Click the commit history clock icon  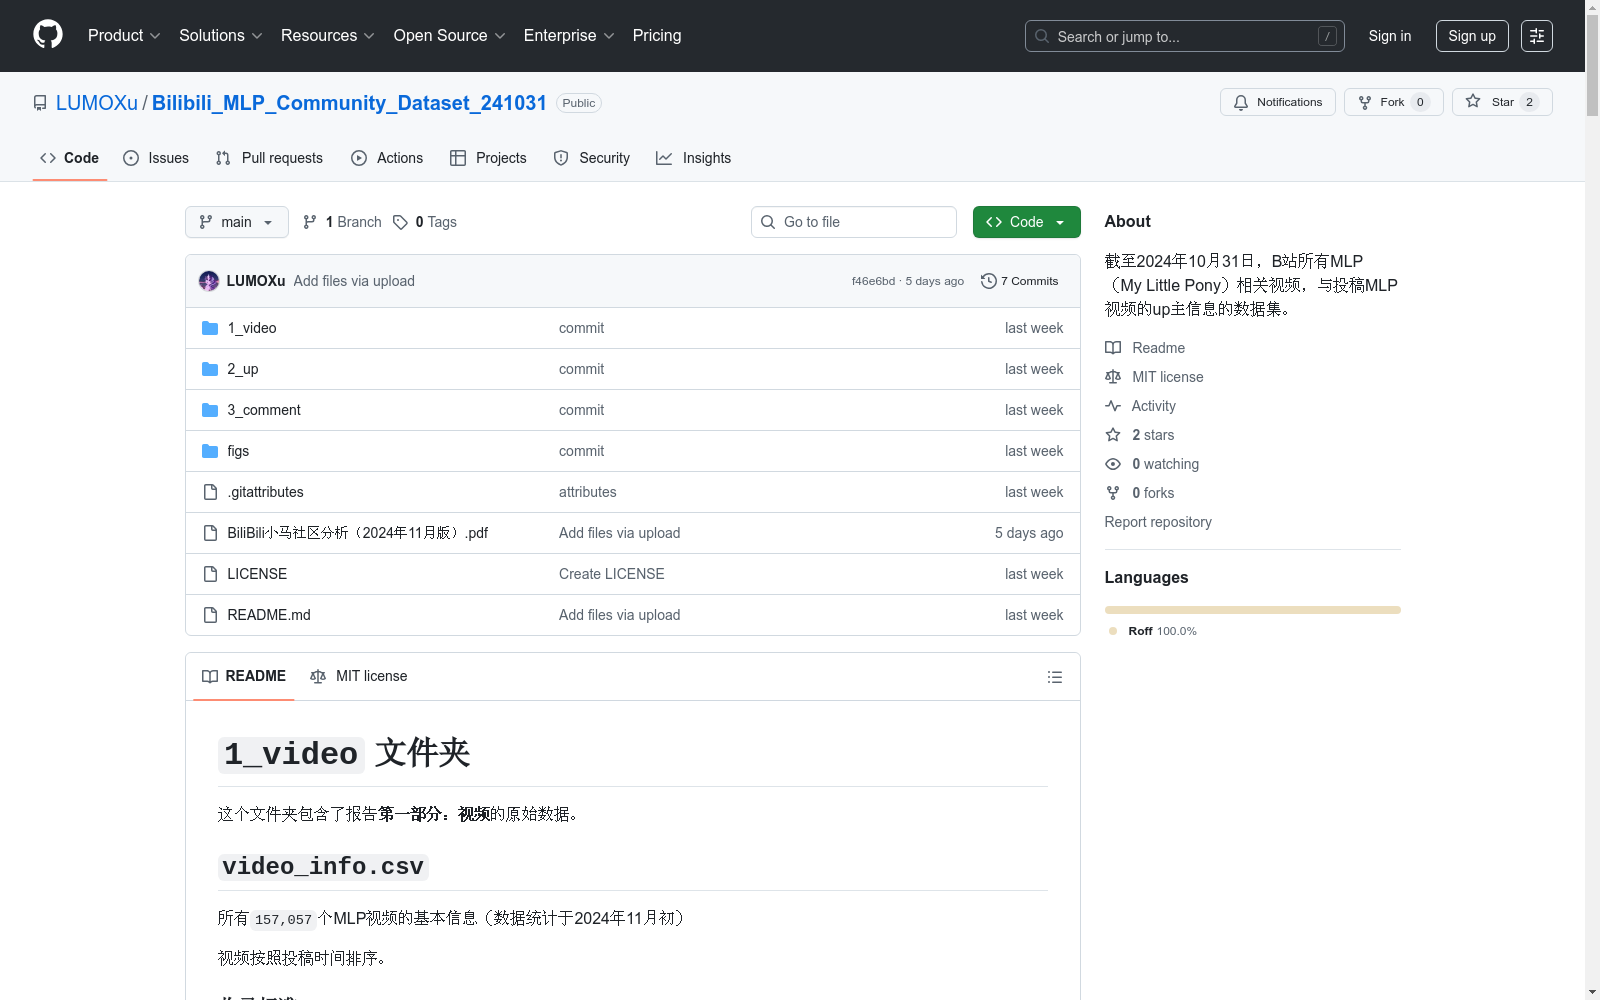click(989, 281)
